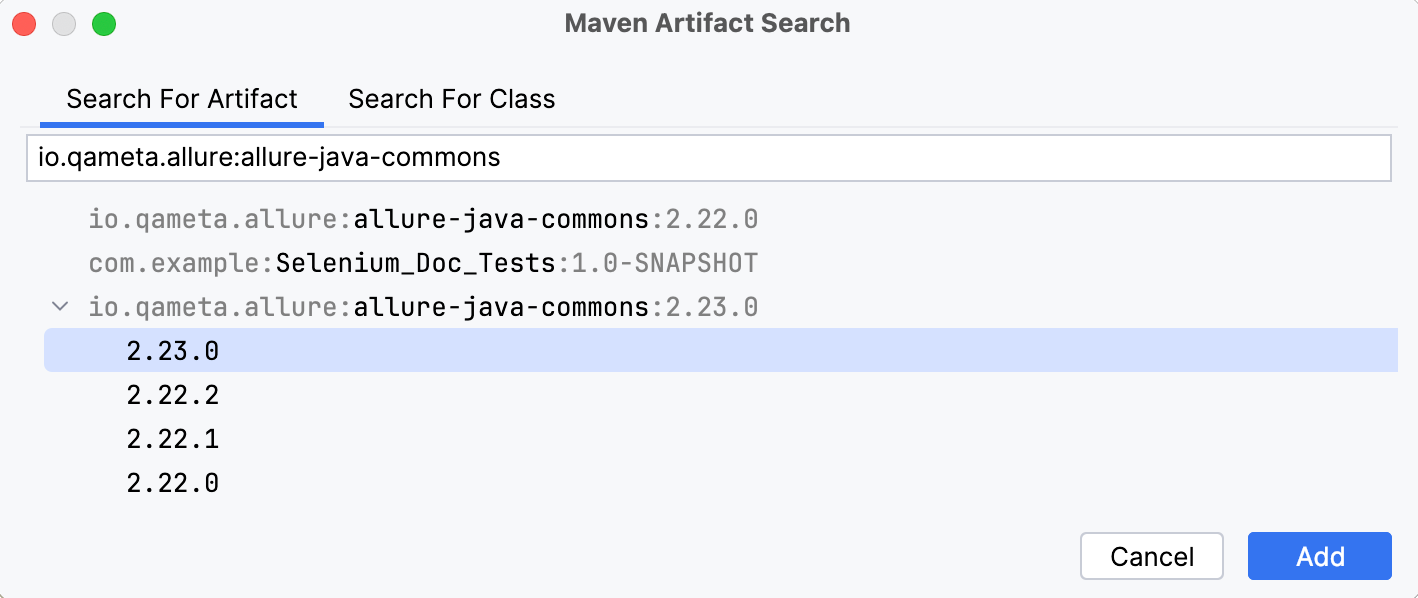Switch to the Search For Artifact tab

181,98
